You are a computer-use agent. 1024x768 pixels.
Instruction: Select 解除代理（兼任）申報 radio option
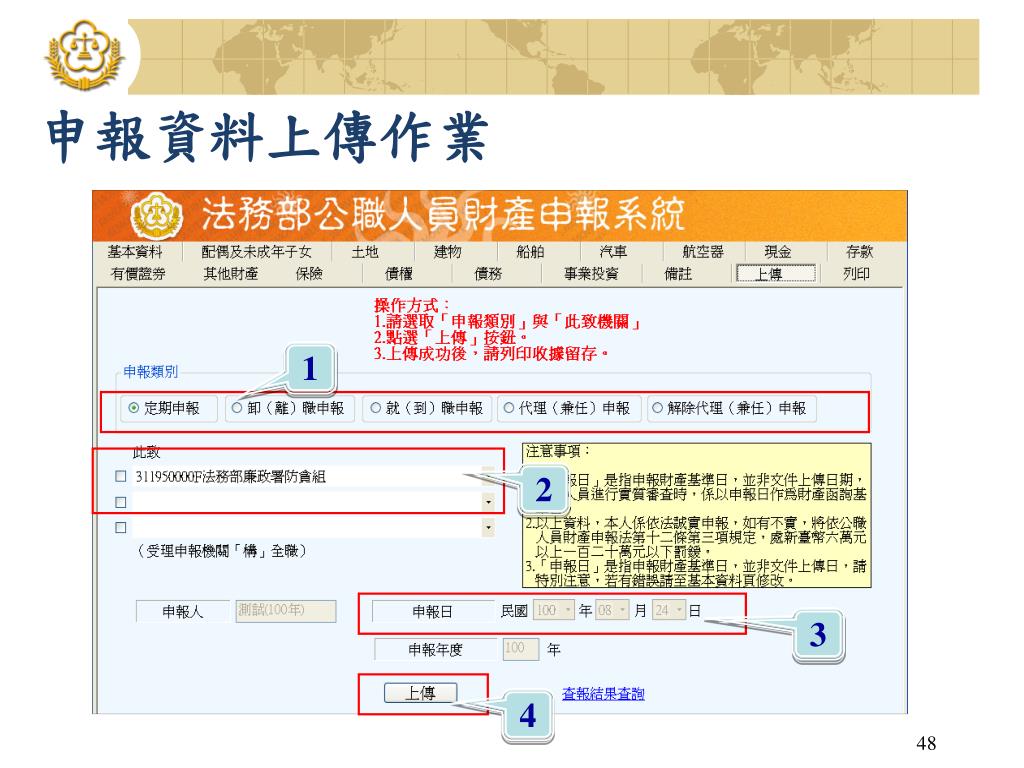(x=657, y=408)
